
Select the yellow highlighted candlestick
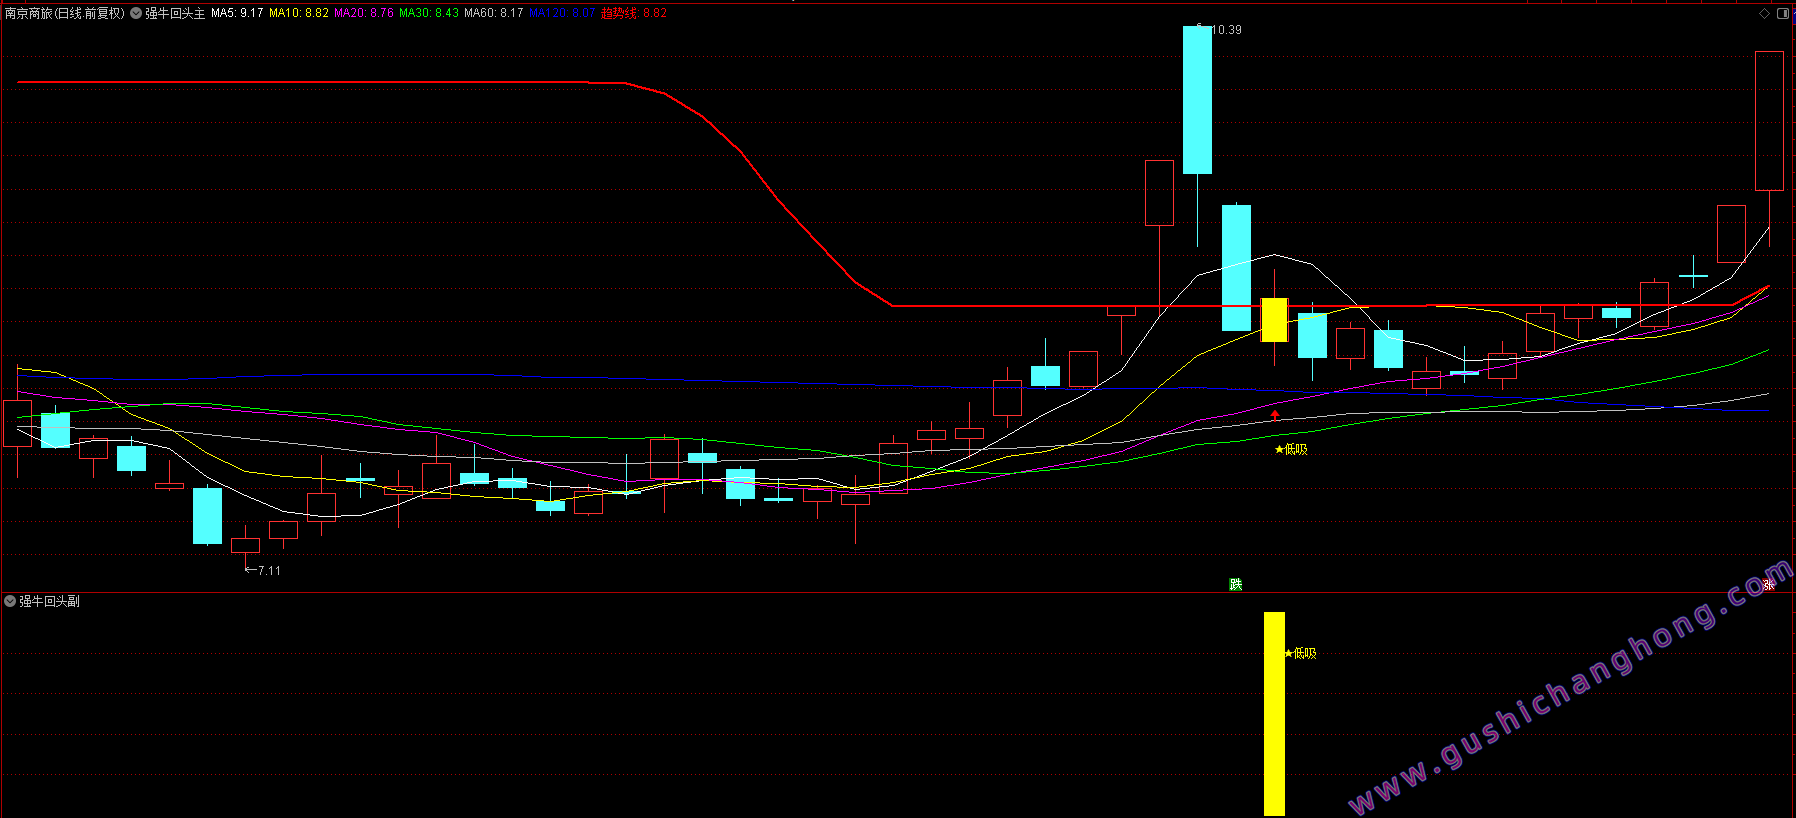click(1274, 319)
